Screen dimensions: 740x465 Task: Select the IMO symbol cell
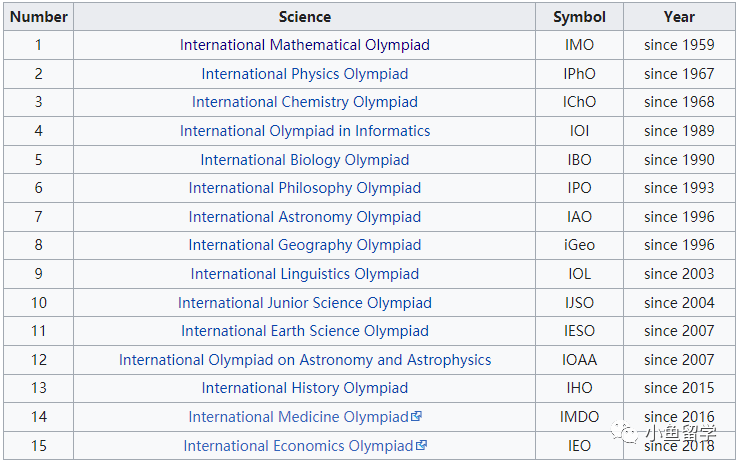pos(580,45)
